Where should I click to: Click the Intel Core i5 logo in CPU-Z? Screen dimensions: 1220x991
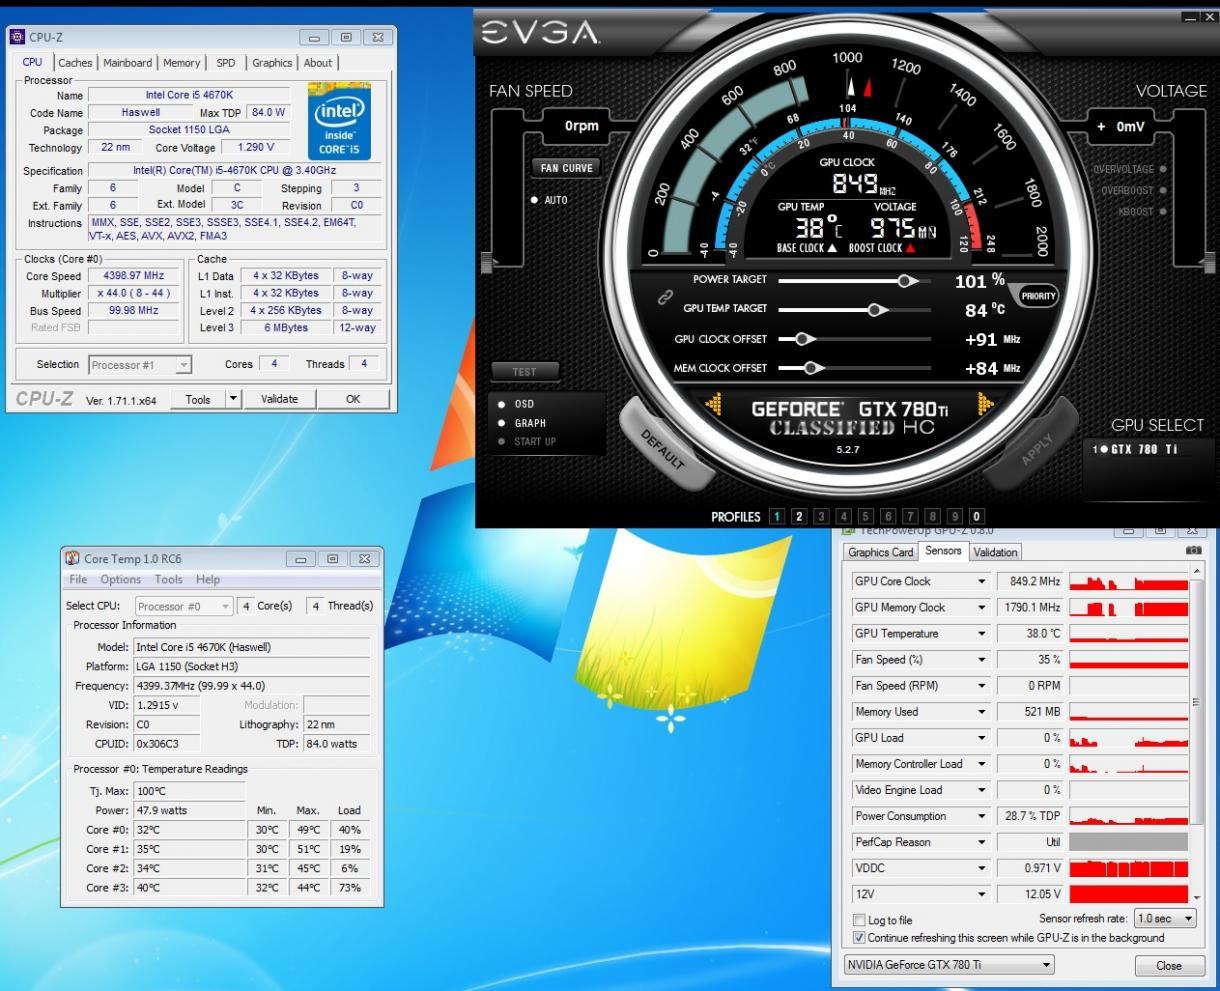(x=339, y=122)
